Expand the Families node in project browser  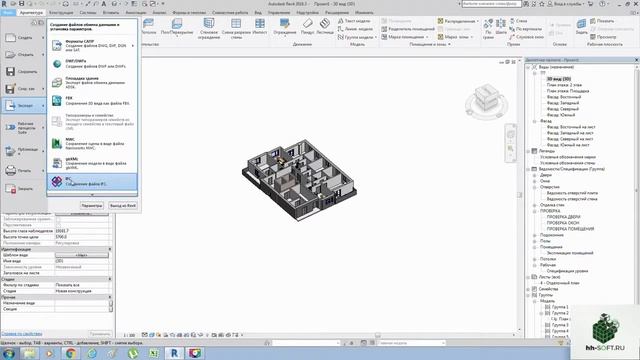(x=528, y=289)
